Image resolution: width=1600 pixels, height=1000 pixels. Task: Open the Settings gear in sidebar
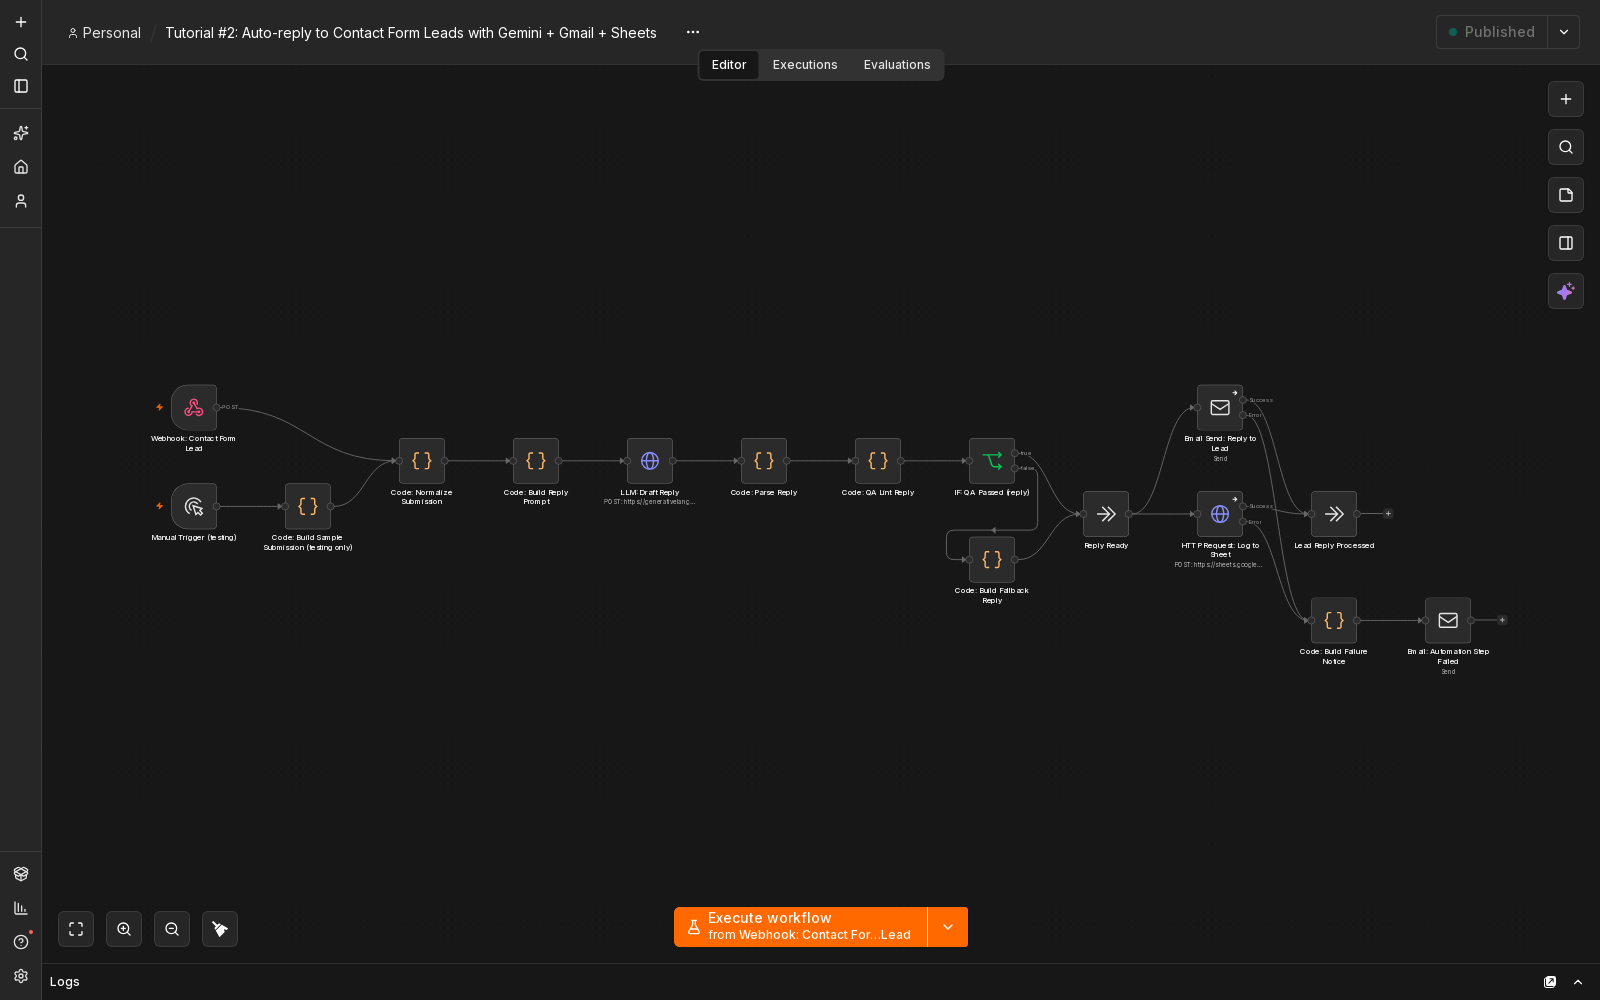pos(21,976)
